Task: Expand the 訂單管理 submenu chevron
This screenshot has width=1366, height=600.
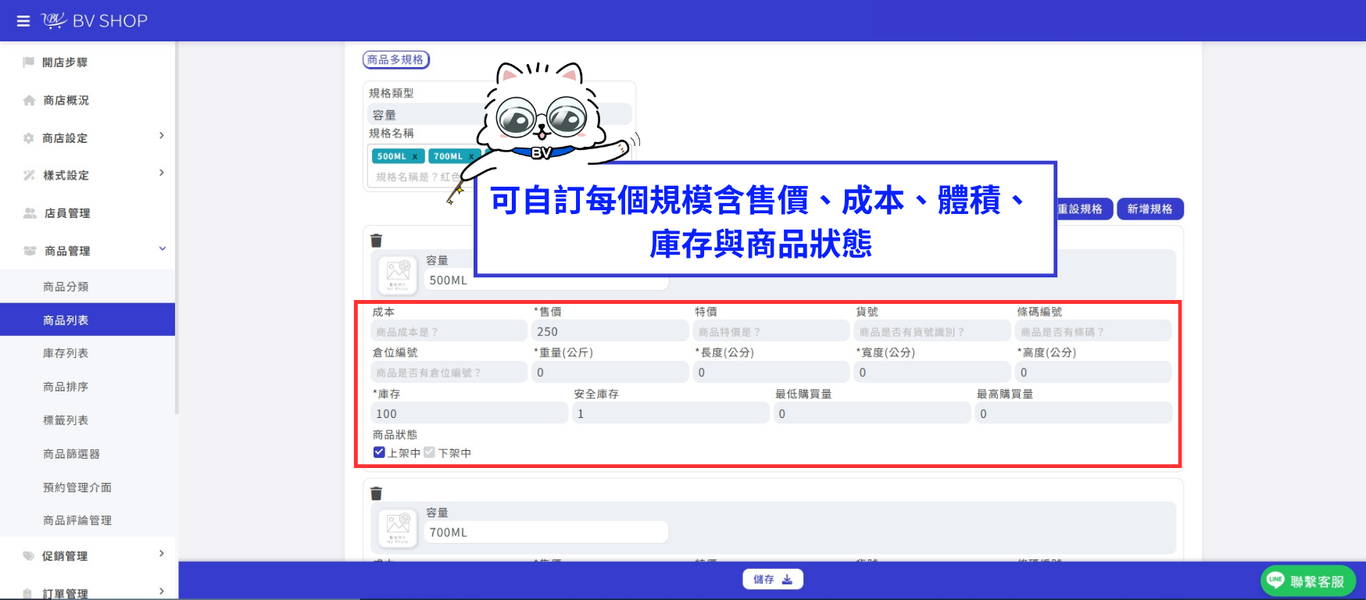Action: [162, 591]
